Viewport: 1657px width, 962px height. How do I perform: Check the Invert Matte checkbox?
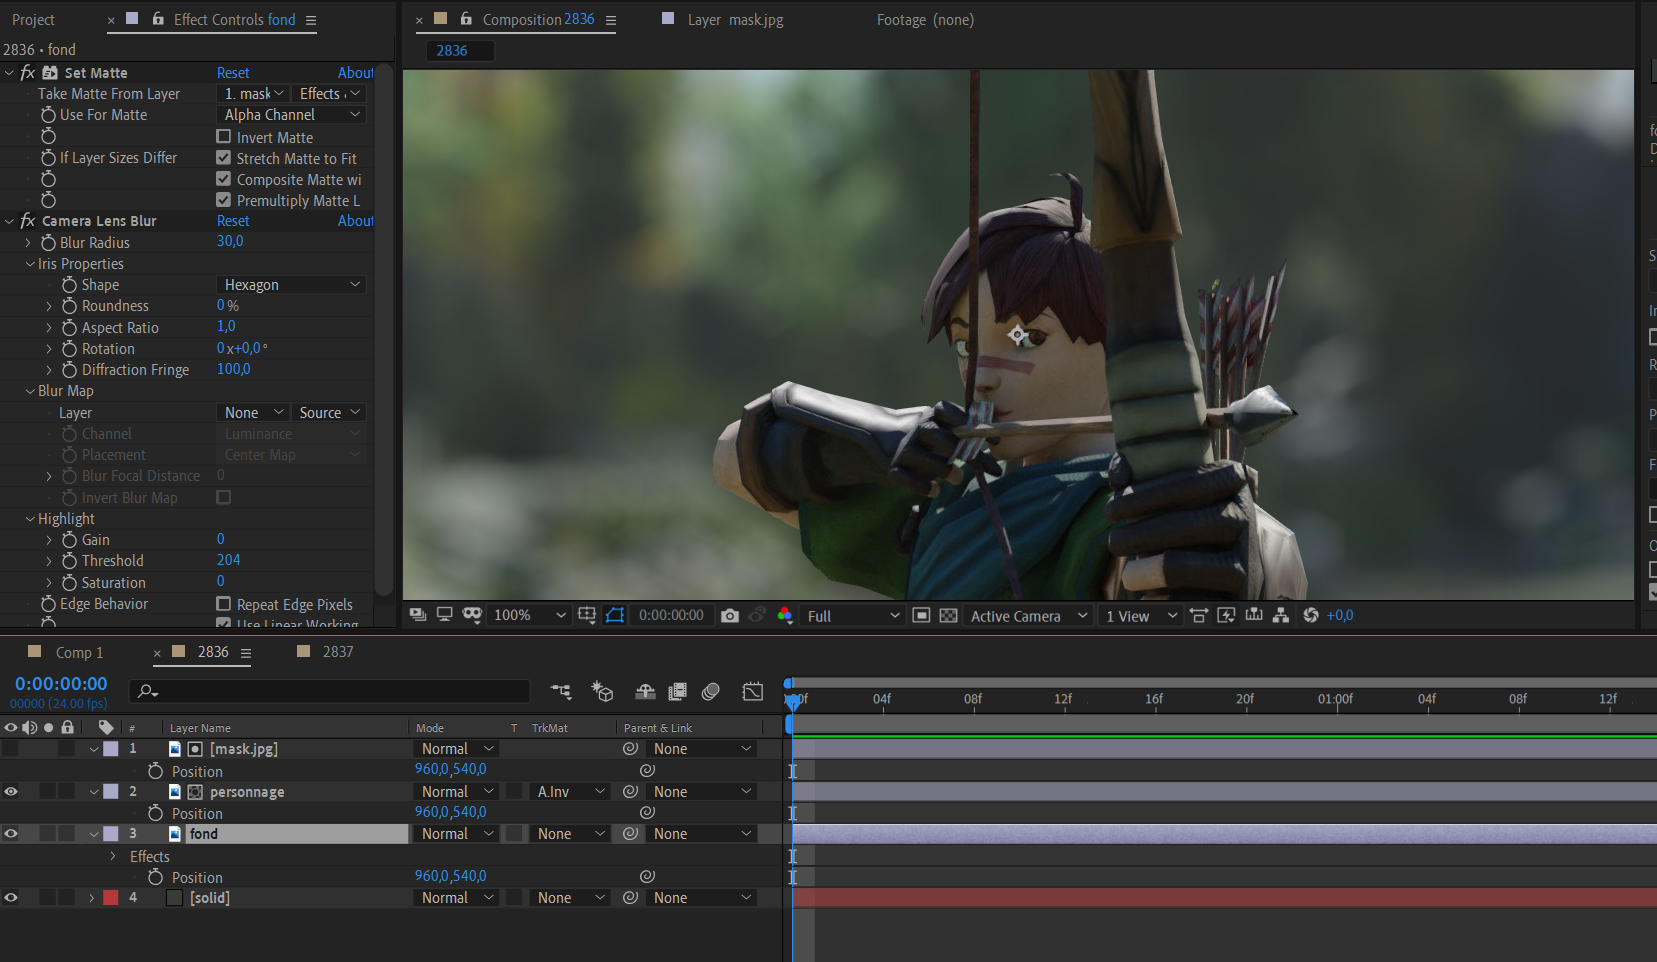tap(224, 137)
